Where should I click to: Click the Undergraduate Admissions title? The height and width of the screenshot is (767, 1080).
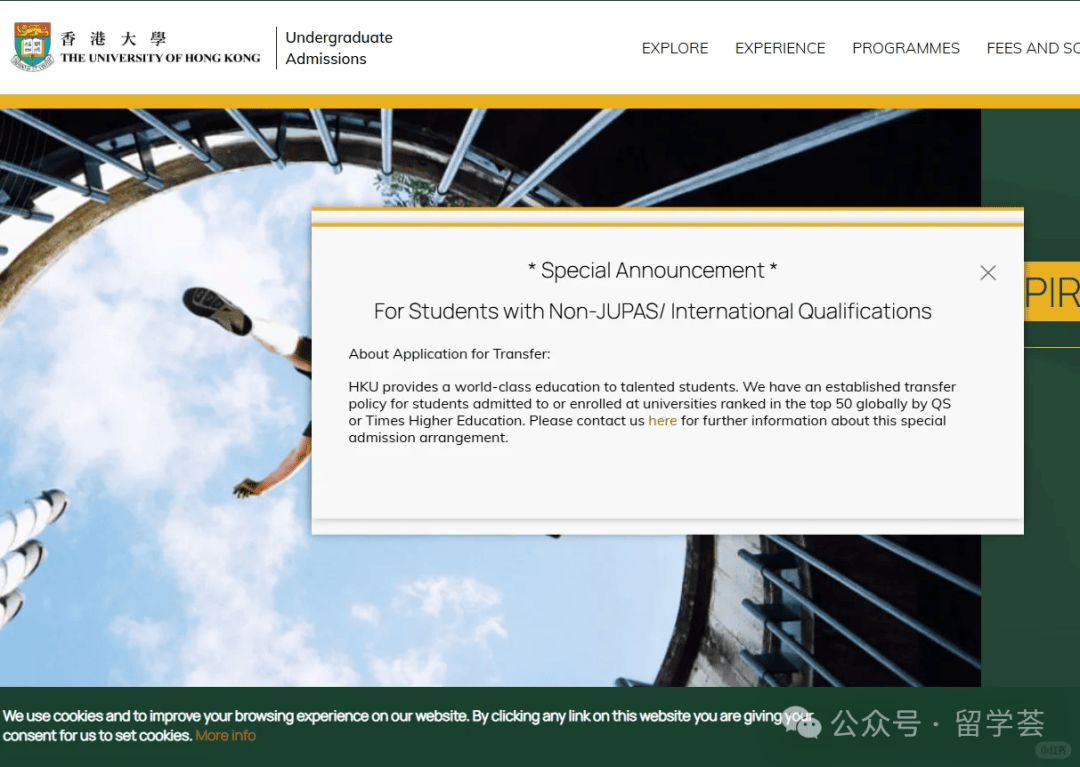(339, 48)
